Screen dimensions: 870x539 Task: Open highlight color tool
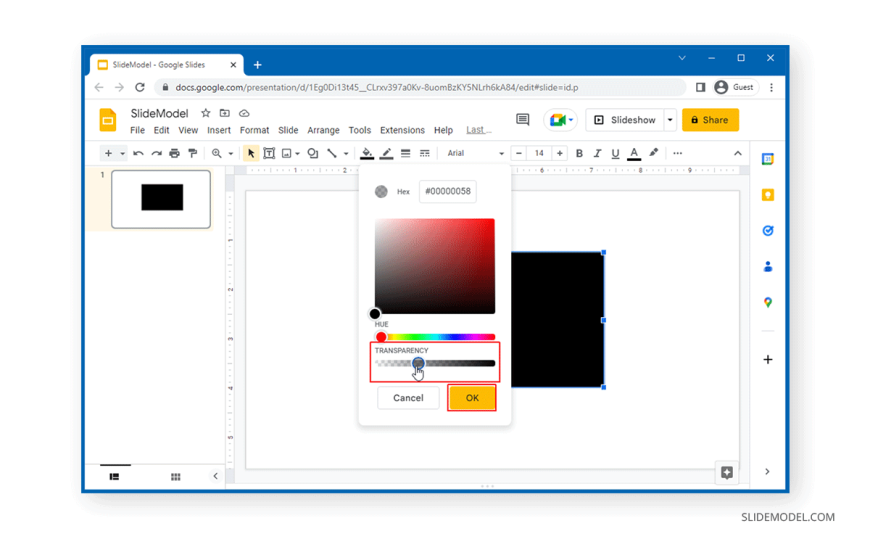point(654,153)
